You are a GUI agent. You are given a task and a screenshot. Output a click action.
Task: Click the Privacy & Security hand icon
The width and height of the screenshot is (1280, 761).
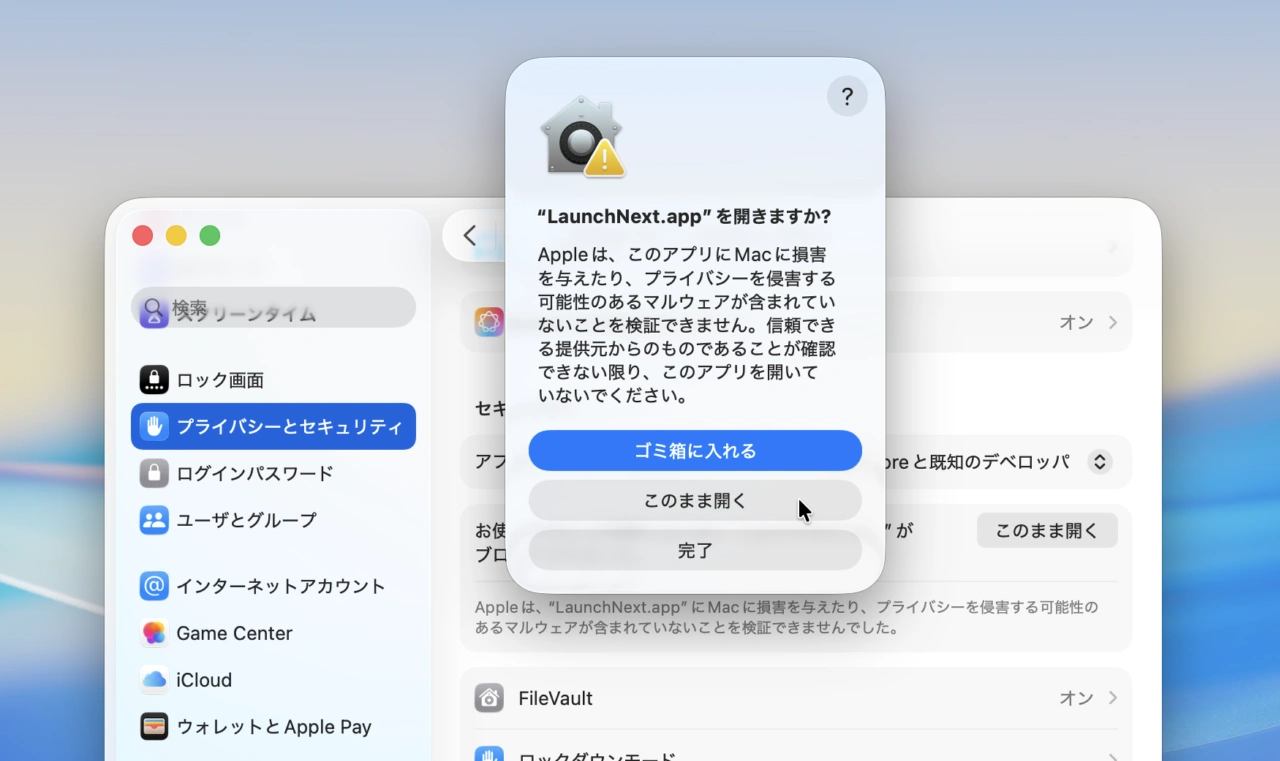(154, 426)
